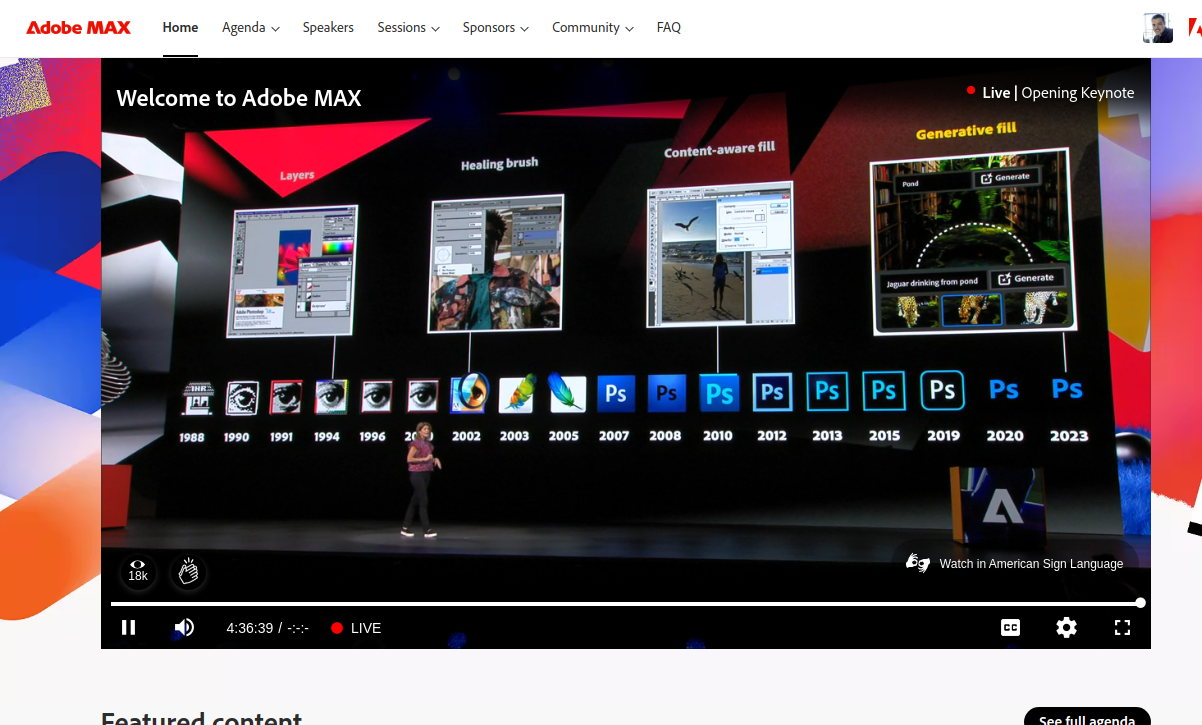Click the sign language hands icon
1202x725 pixels.
(x=917, y=563)
